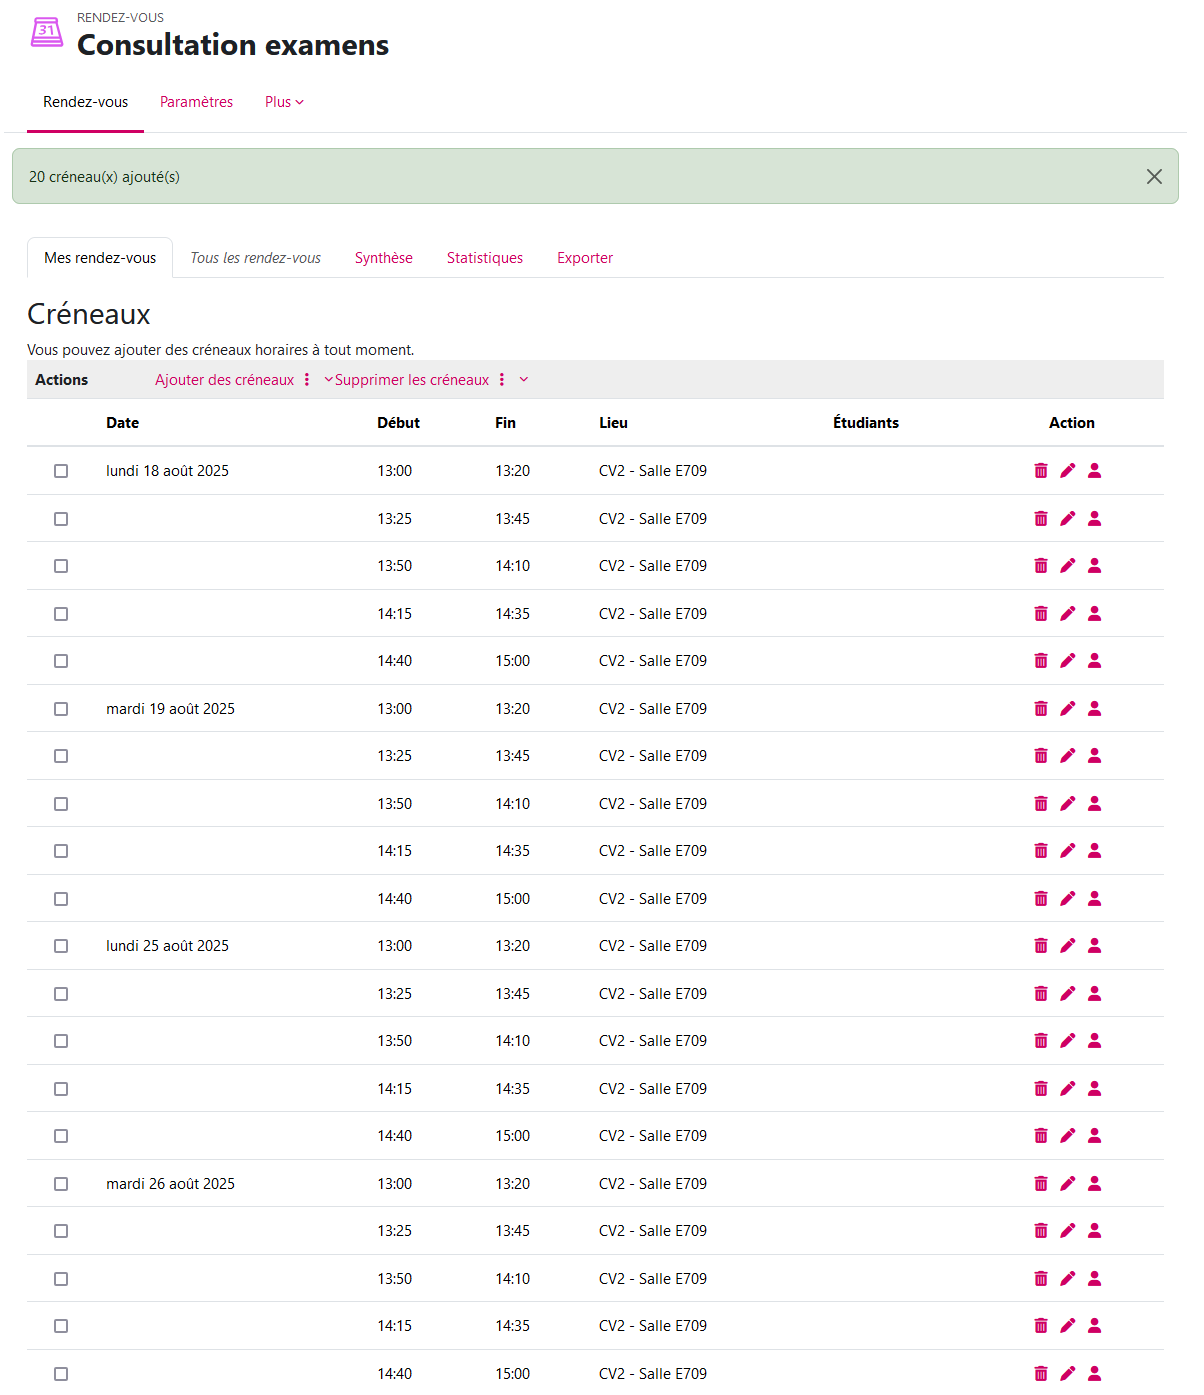Assign a student to mardi 19 août 13:00 slot
Viewport: 1204px width, 1395px height.
(1094, 709)
